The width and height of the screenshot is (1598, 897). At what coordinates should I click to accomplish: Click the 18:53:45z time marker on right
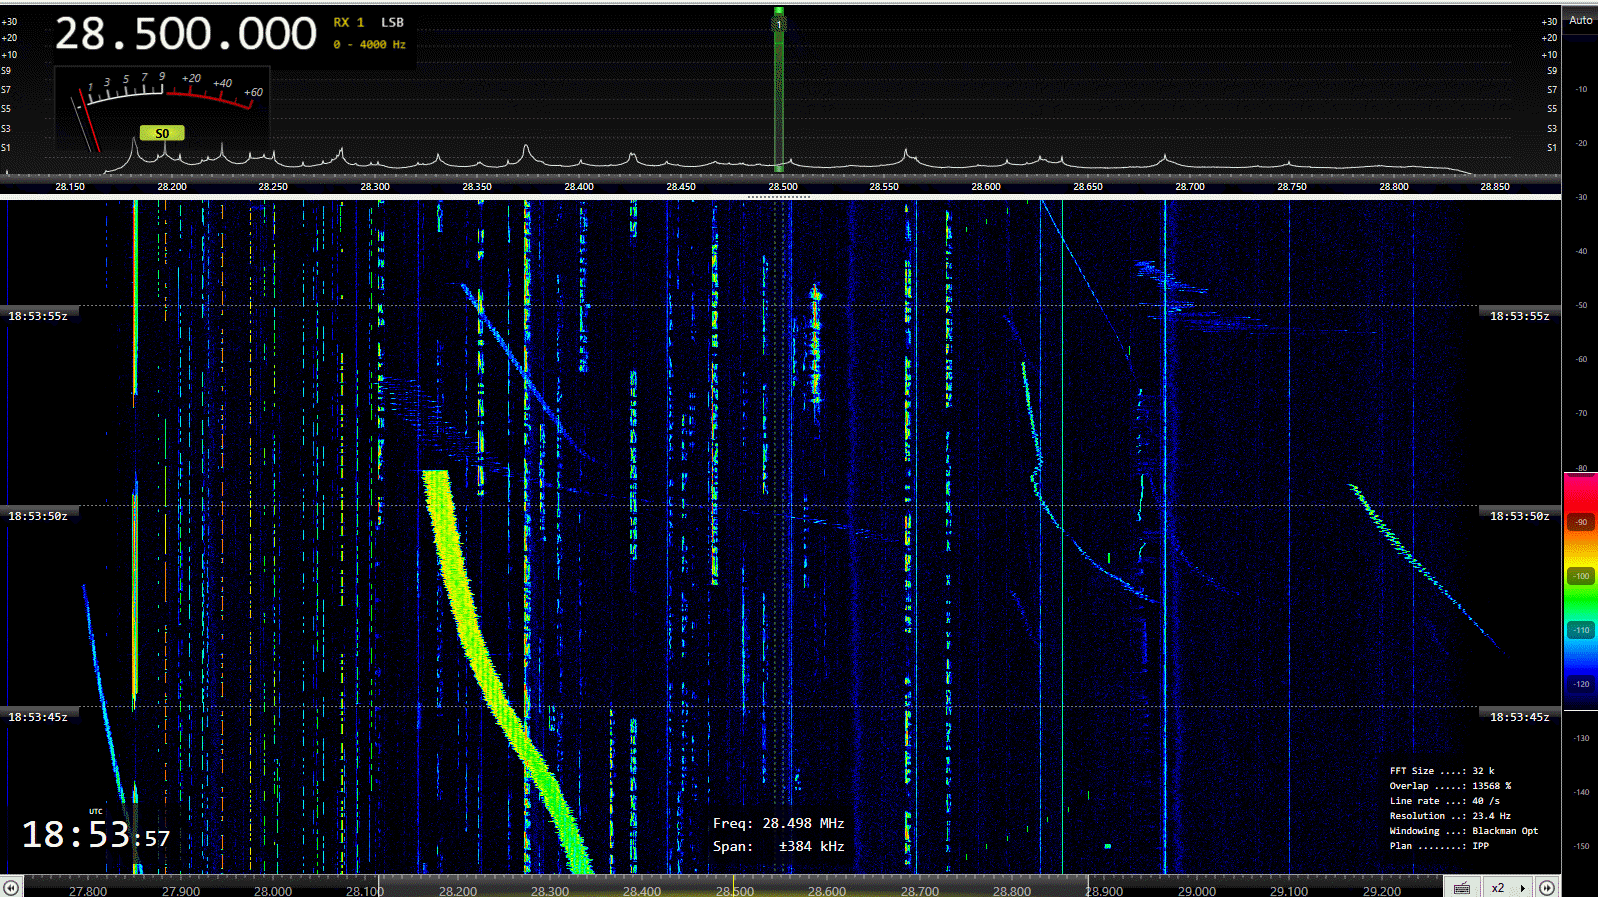[1519, 717]
